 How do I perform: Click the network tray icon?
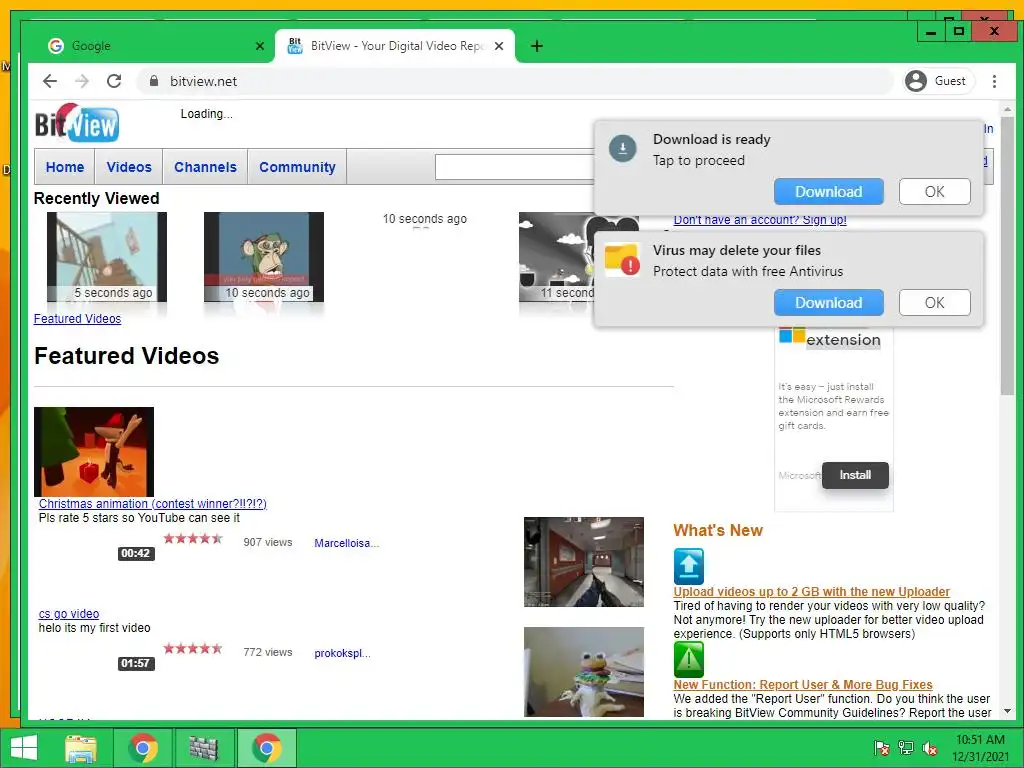pos(906,748)
